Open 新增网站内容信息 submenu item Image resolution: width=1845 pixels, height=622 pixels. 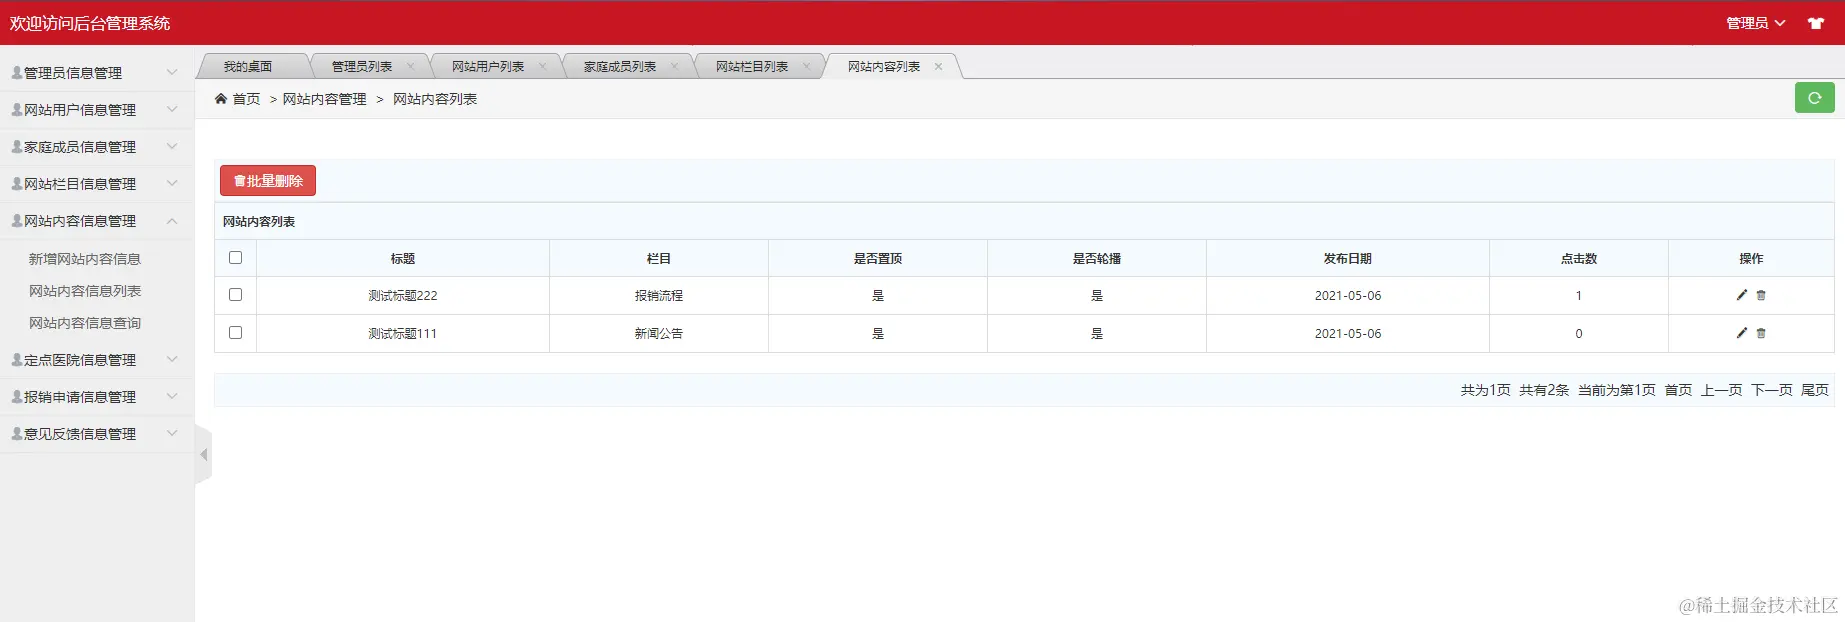tap(85, 259)
